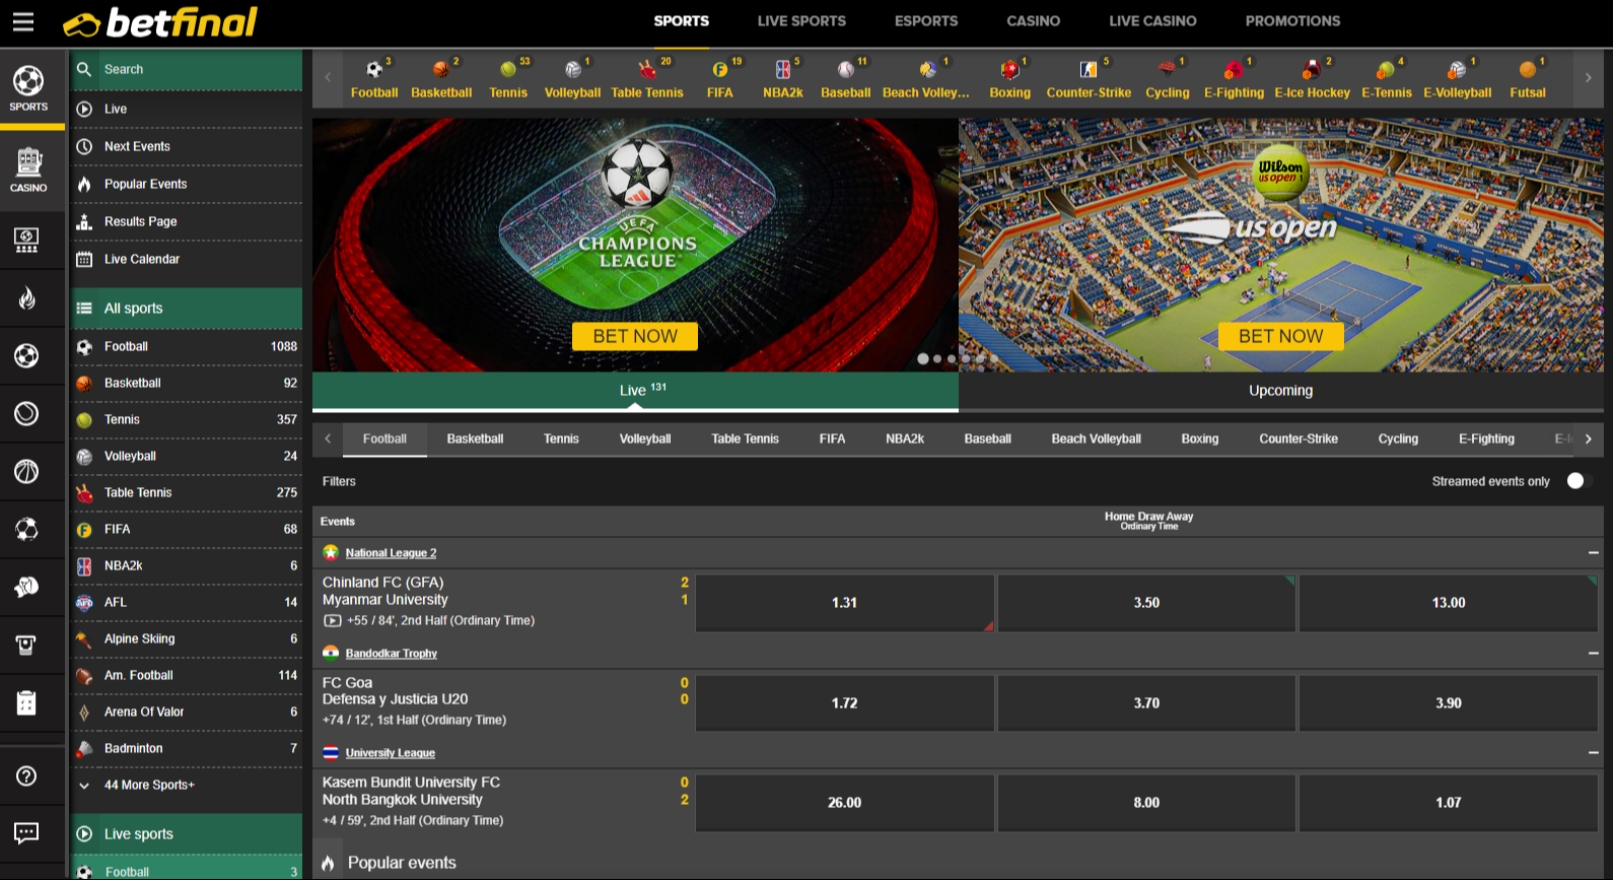Select draw odds 3.70 for FC Goa

1147,703
